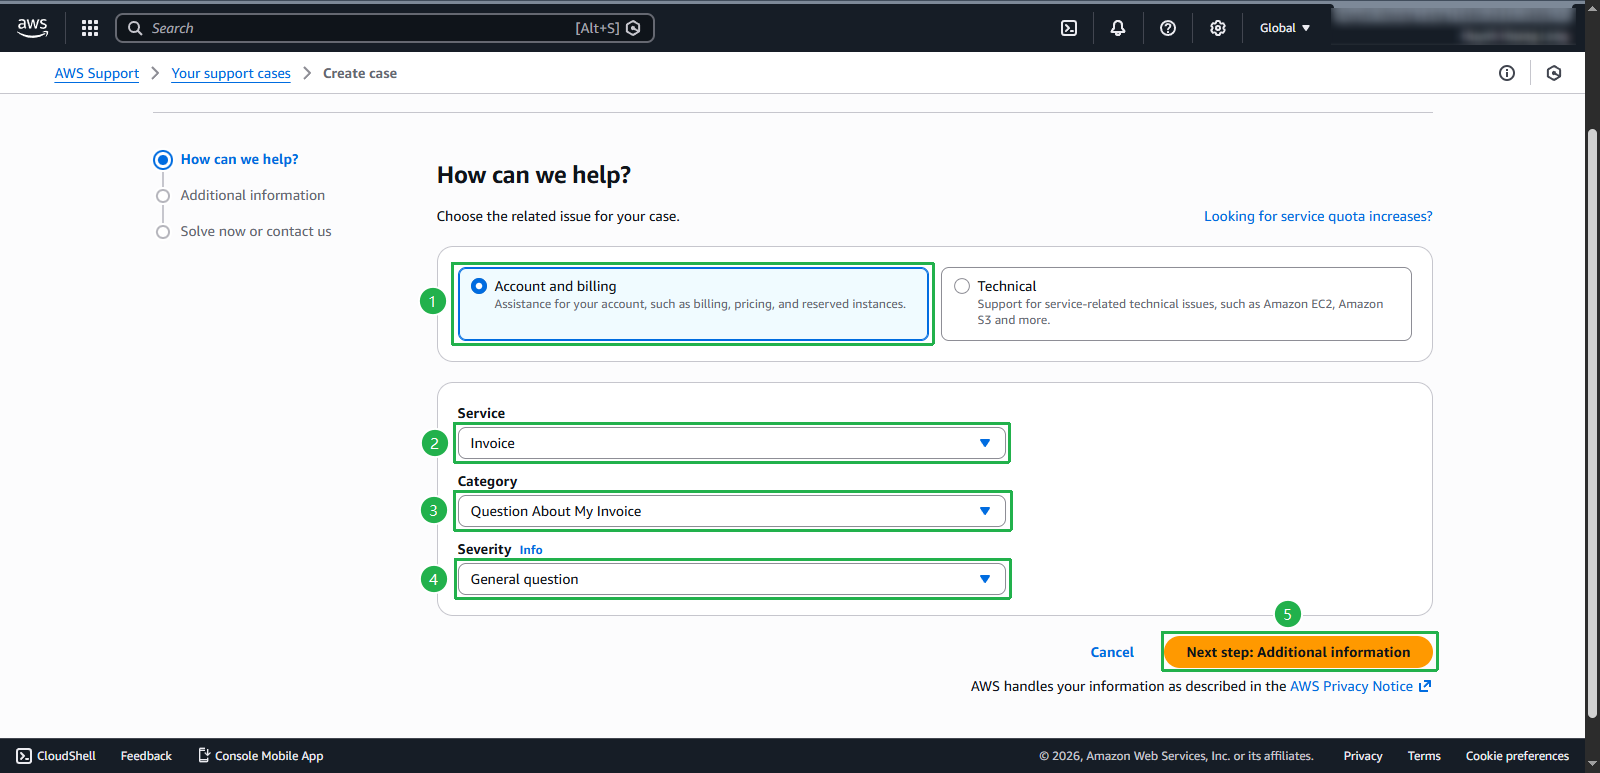Click the Search input field
This screenshot has width=1600, height=773.
click(385, 28)
